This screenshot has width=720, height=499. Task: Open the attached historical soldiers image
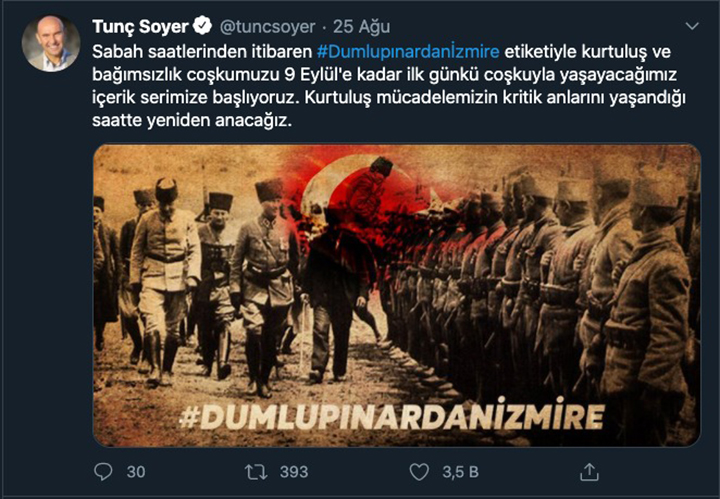click(397, 296)
